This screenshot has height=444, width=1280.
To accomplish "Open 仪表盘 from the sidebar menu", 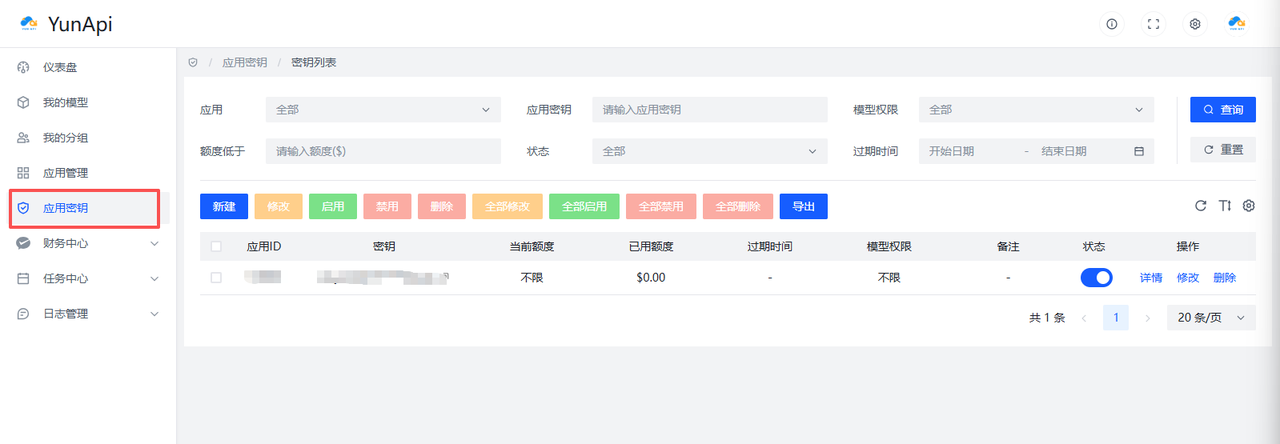I will pos(60,68).
